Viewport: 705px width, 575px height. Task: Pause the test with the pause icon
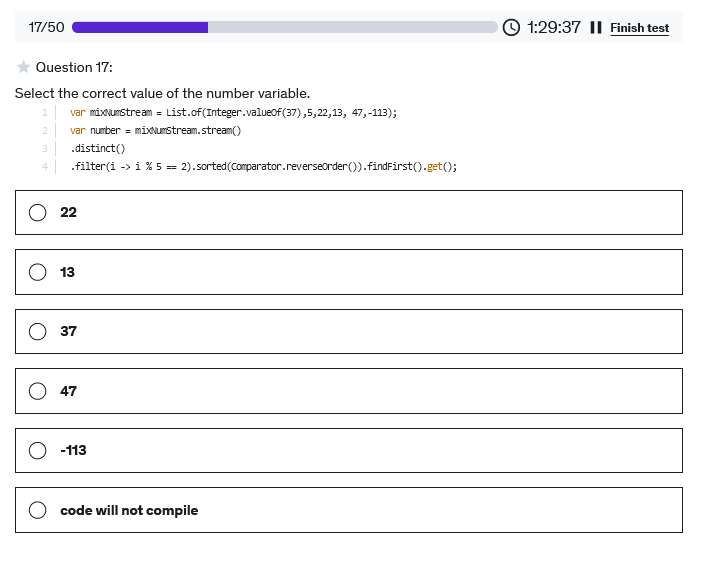596,27
